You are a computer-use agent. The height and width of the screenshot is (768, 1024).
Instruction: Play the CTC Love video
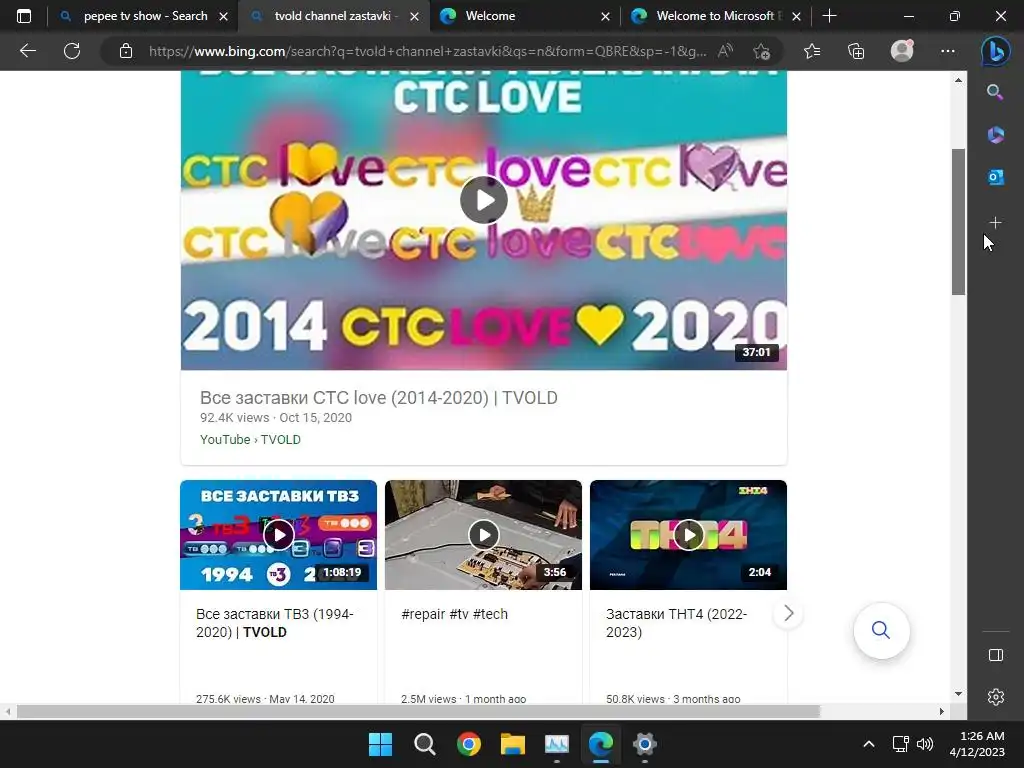click(483, 200)
